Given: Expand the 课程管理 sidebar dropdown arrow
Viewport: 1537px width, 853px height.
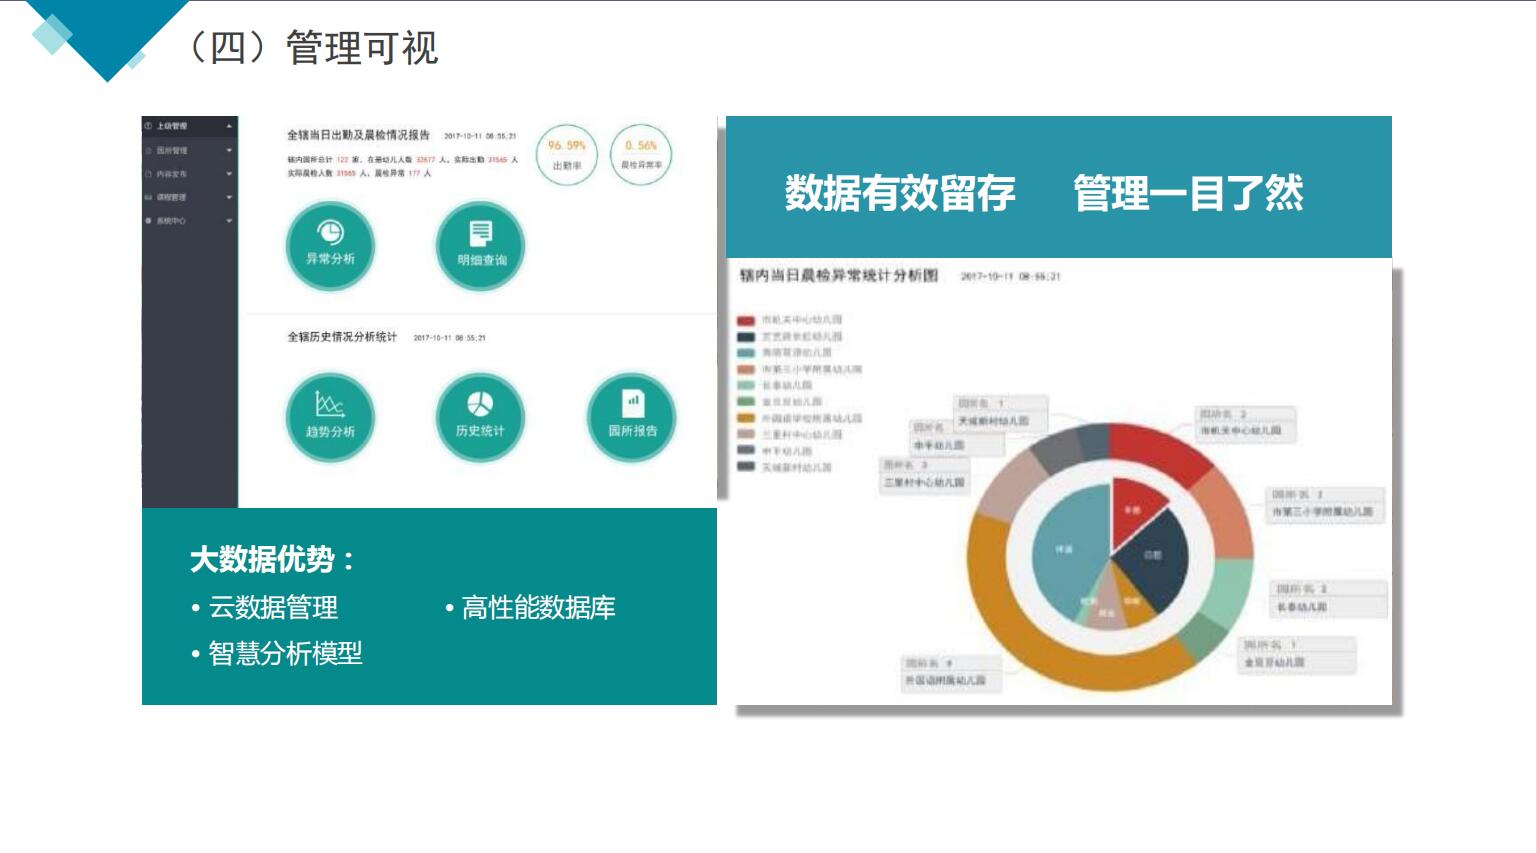Looking at the screenshot, I should pos(229,198).
